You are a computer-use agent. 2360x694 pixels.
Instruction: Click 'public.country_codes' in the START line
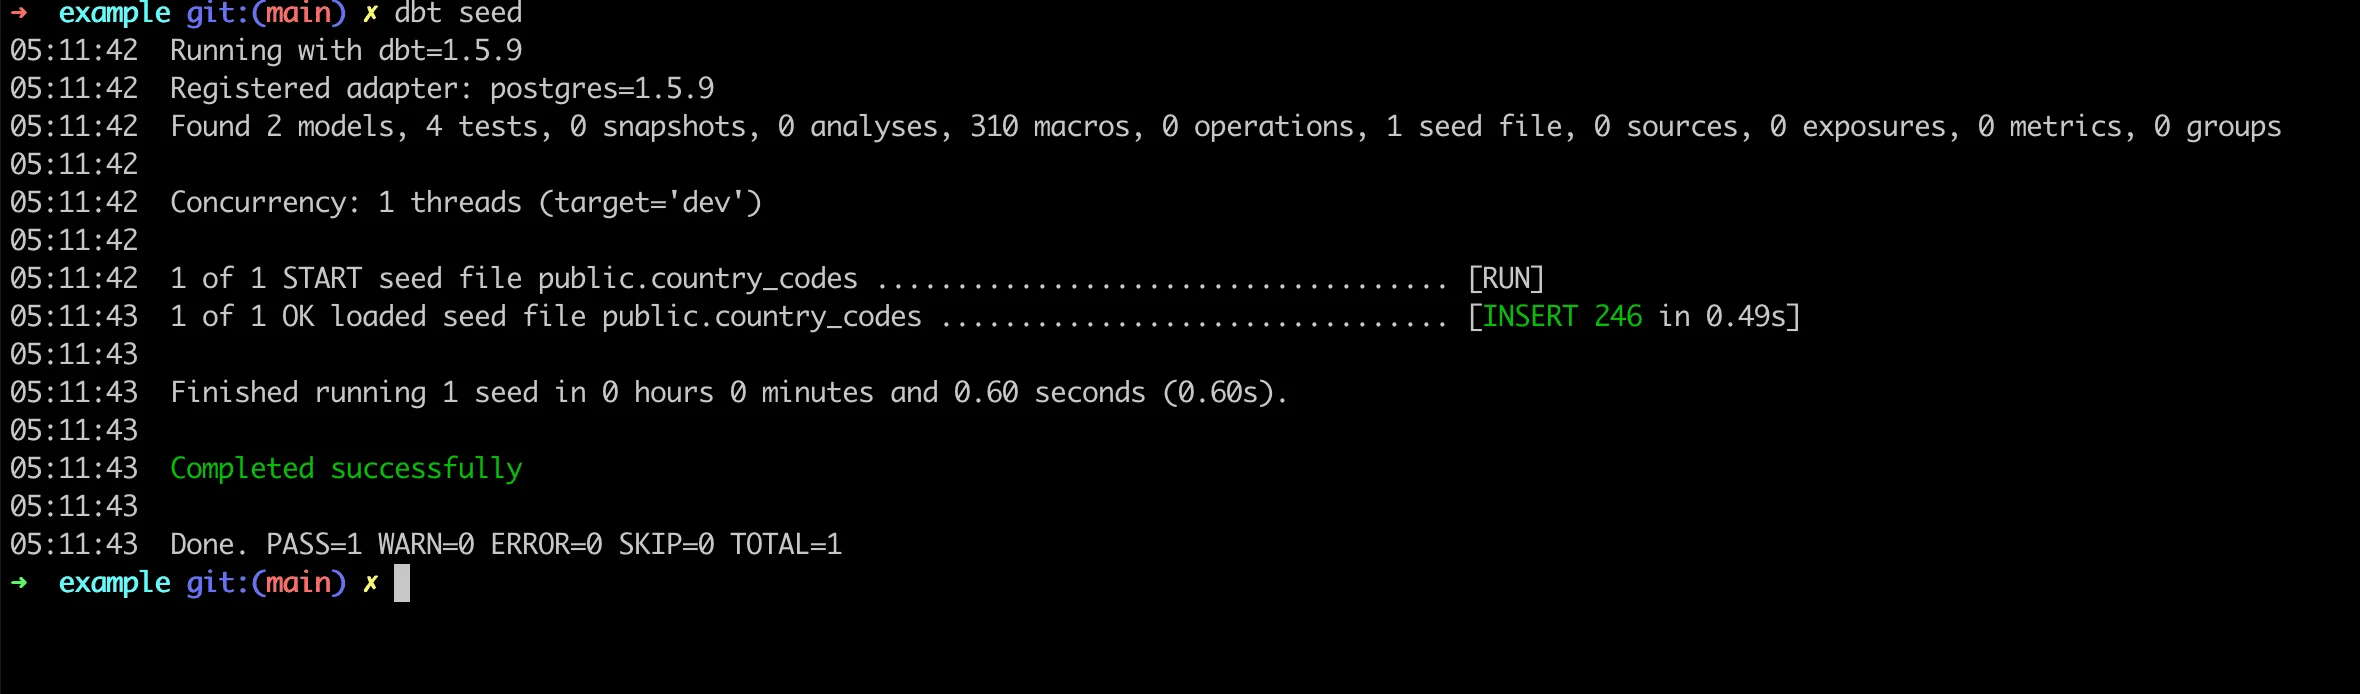point(698,278)
